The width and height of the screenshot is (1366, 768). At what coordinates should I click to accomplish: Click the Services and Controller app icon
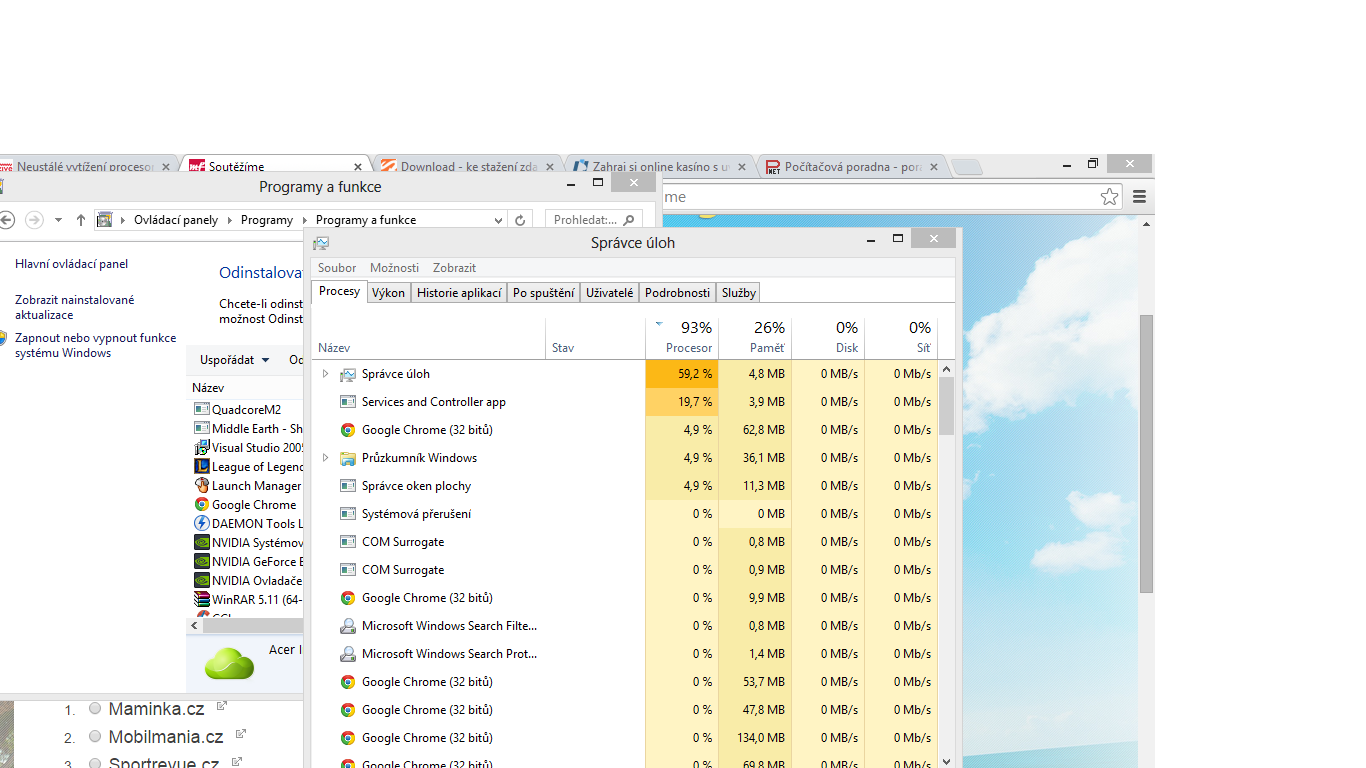tap(348, 402)
